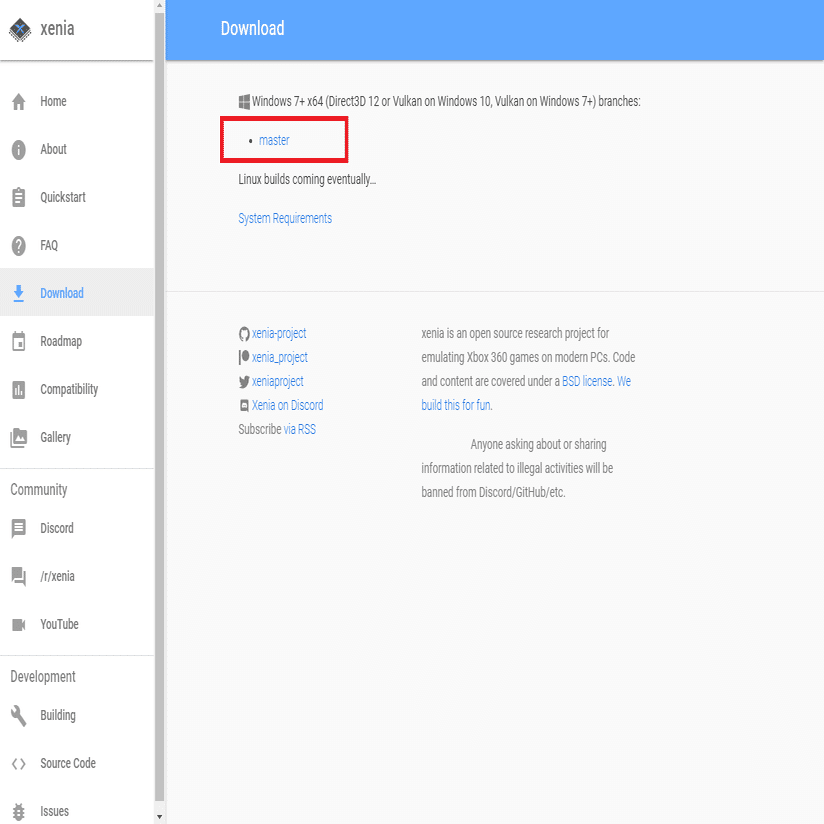Image resolution: width=824 pixels, height=824 pixels.
Task: Click the Download page header title
Action: click(x=252, y=28)
